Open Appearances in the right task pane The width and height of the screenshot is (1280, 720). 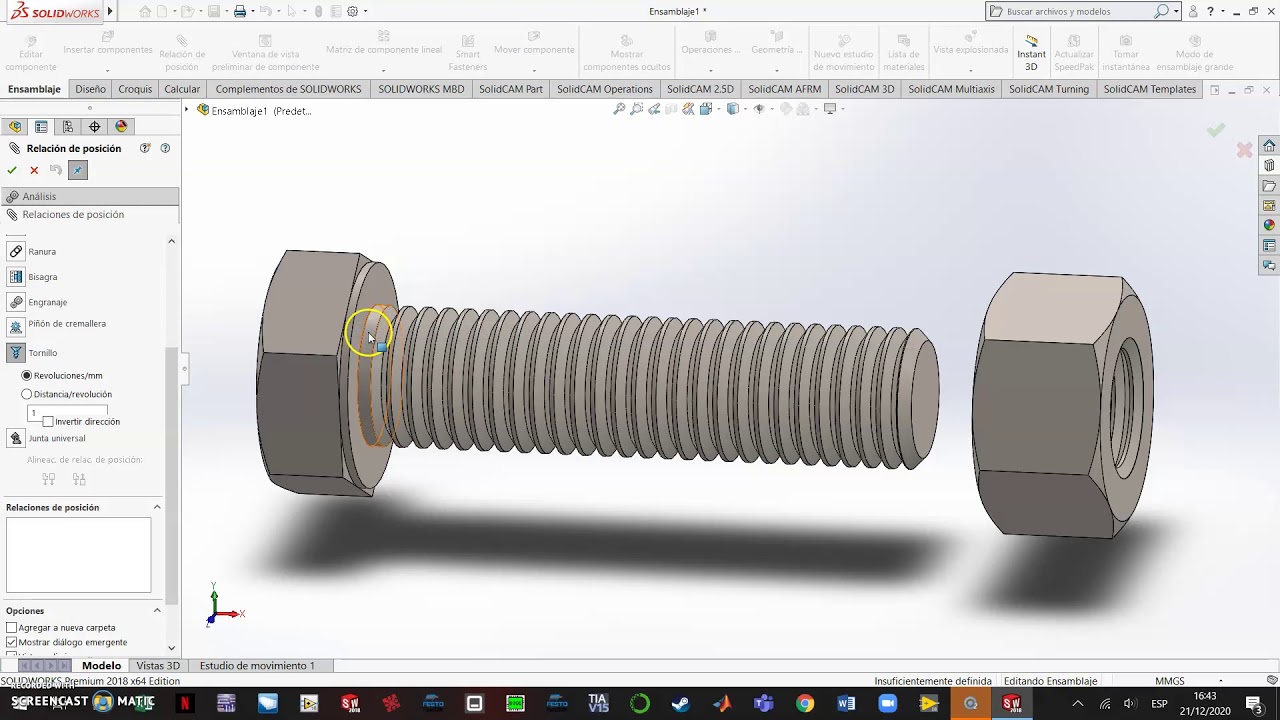[x=1269, y=226]
